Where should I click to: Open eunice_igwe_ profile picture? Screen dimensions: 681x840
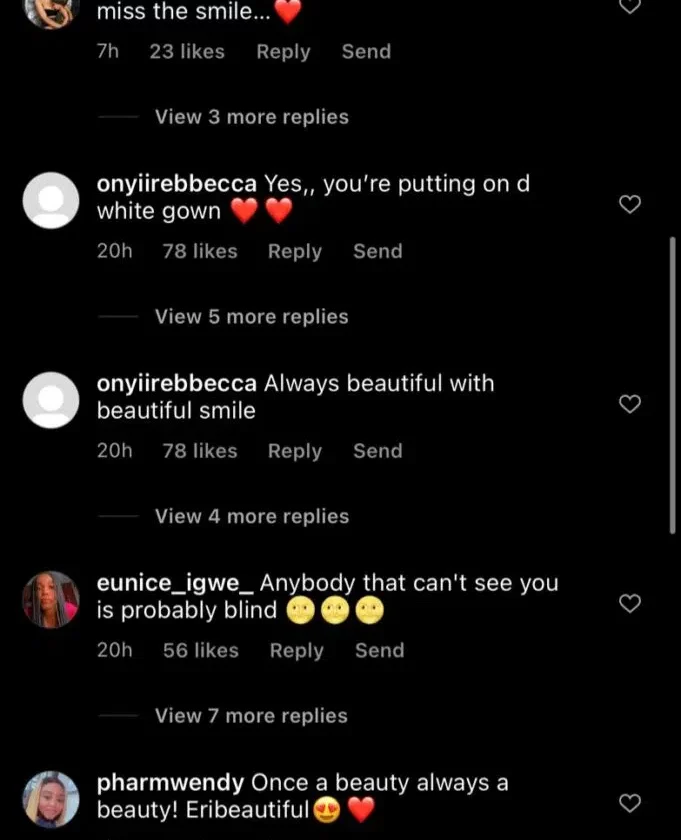click(x=50, y=599)
